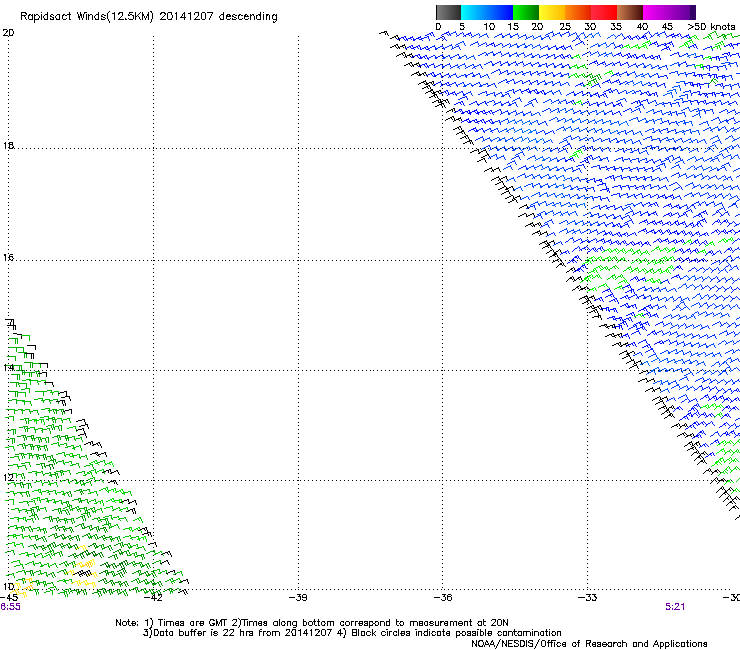The width and height of the screenshot is (740, 650).
Task: Click the green 15-20 knots color band
Action: pos(526,12)
